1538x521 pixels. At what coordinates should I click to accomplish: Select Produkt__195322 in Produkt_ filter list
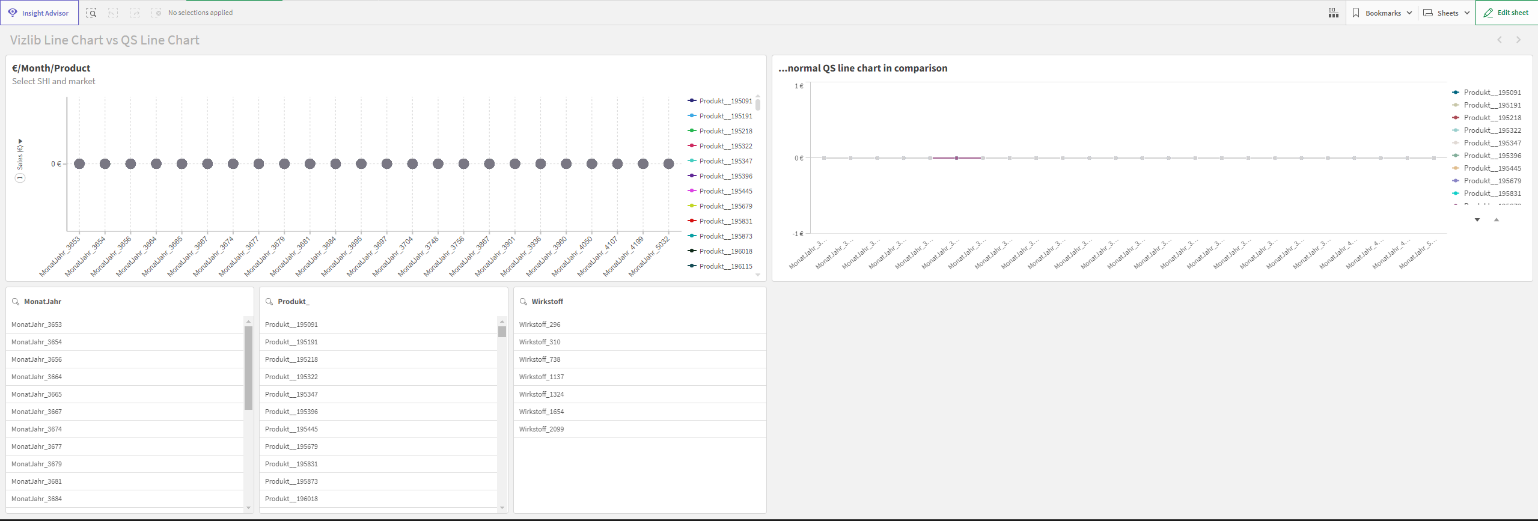click(378, 376)
